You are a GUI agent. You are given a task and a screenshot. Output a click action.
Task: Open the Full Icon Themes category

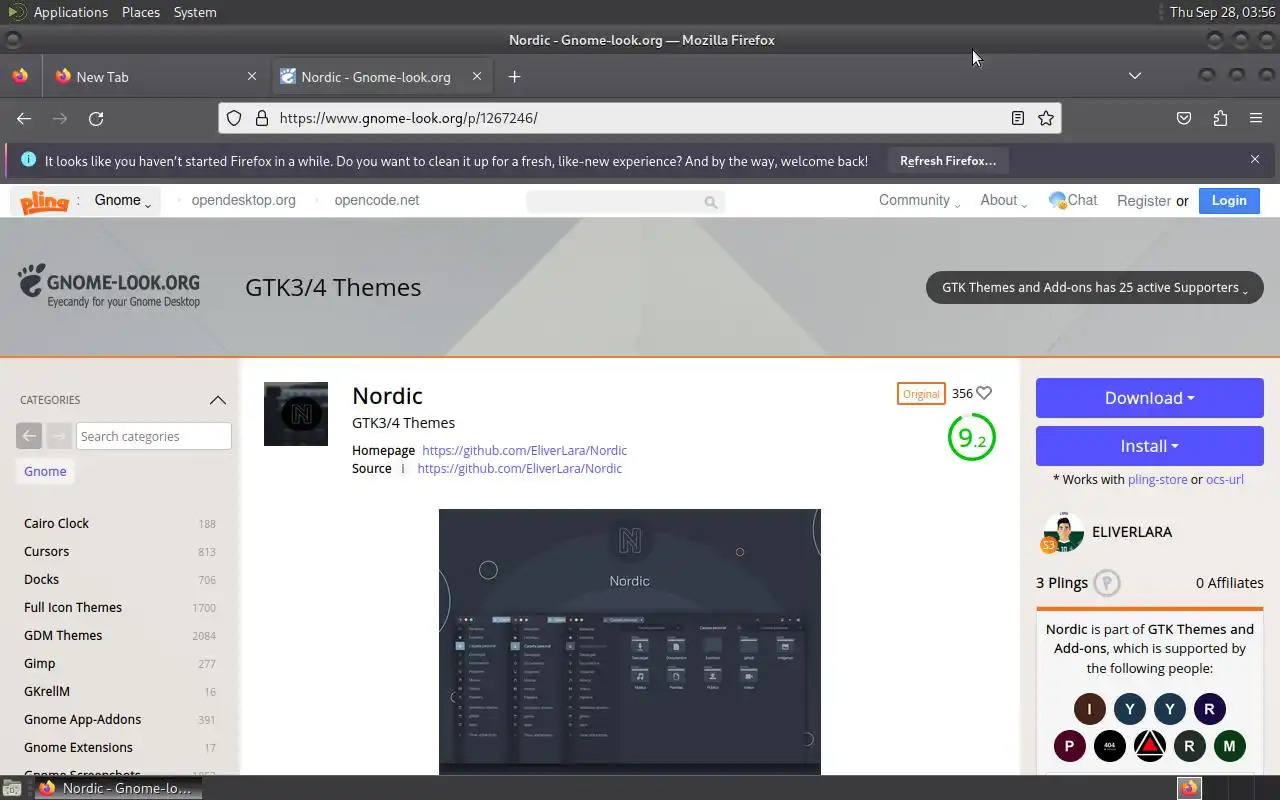click(73, 607)
